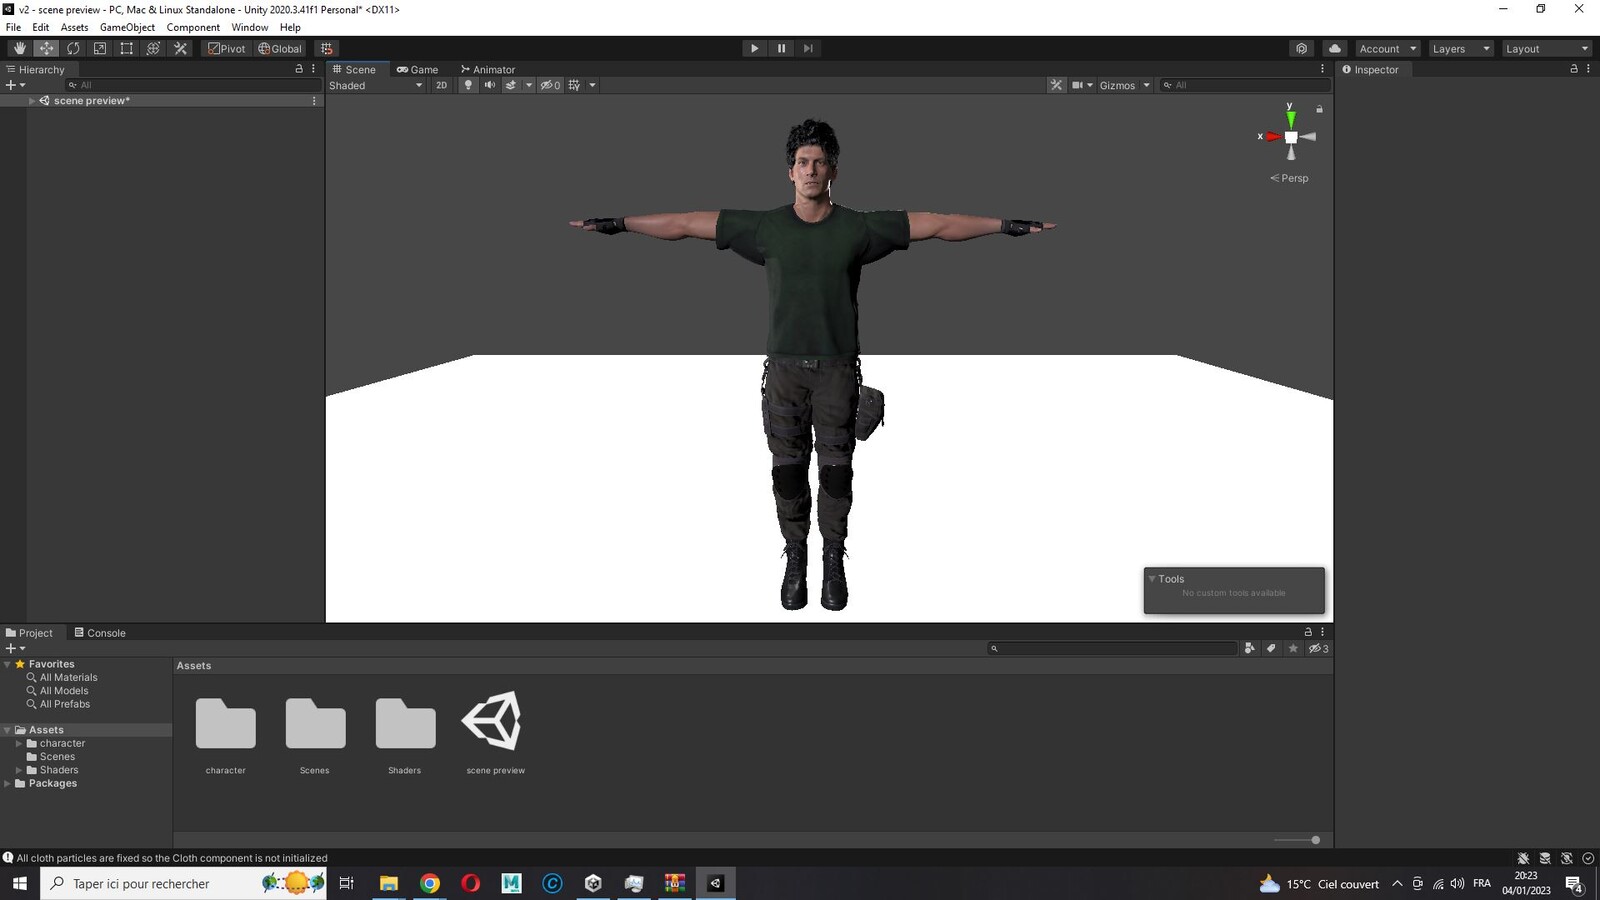Open Unity Hub from taskbar
Viewport: 1600px width, 900px height.
click(x=593, y=883)
